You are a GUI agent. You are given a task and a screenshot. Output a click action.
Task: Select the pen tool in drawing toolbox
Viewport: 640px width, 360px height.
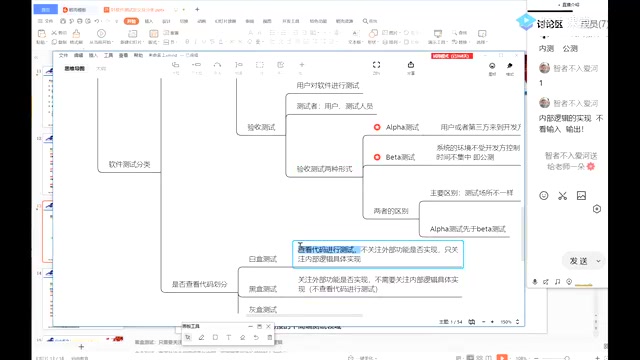pos(201,338)
